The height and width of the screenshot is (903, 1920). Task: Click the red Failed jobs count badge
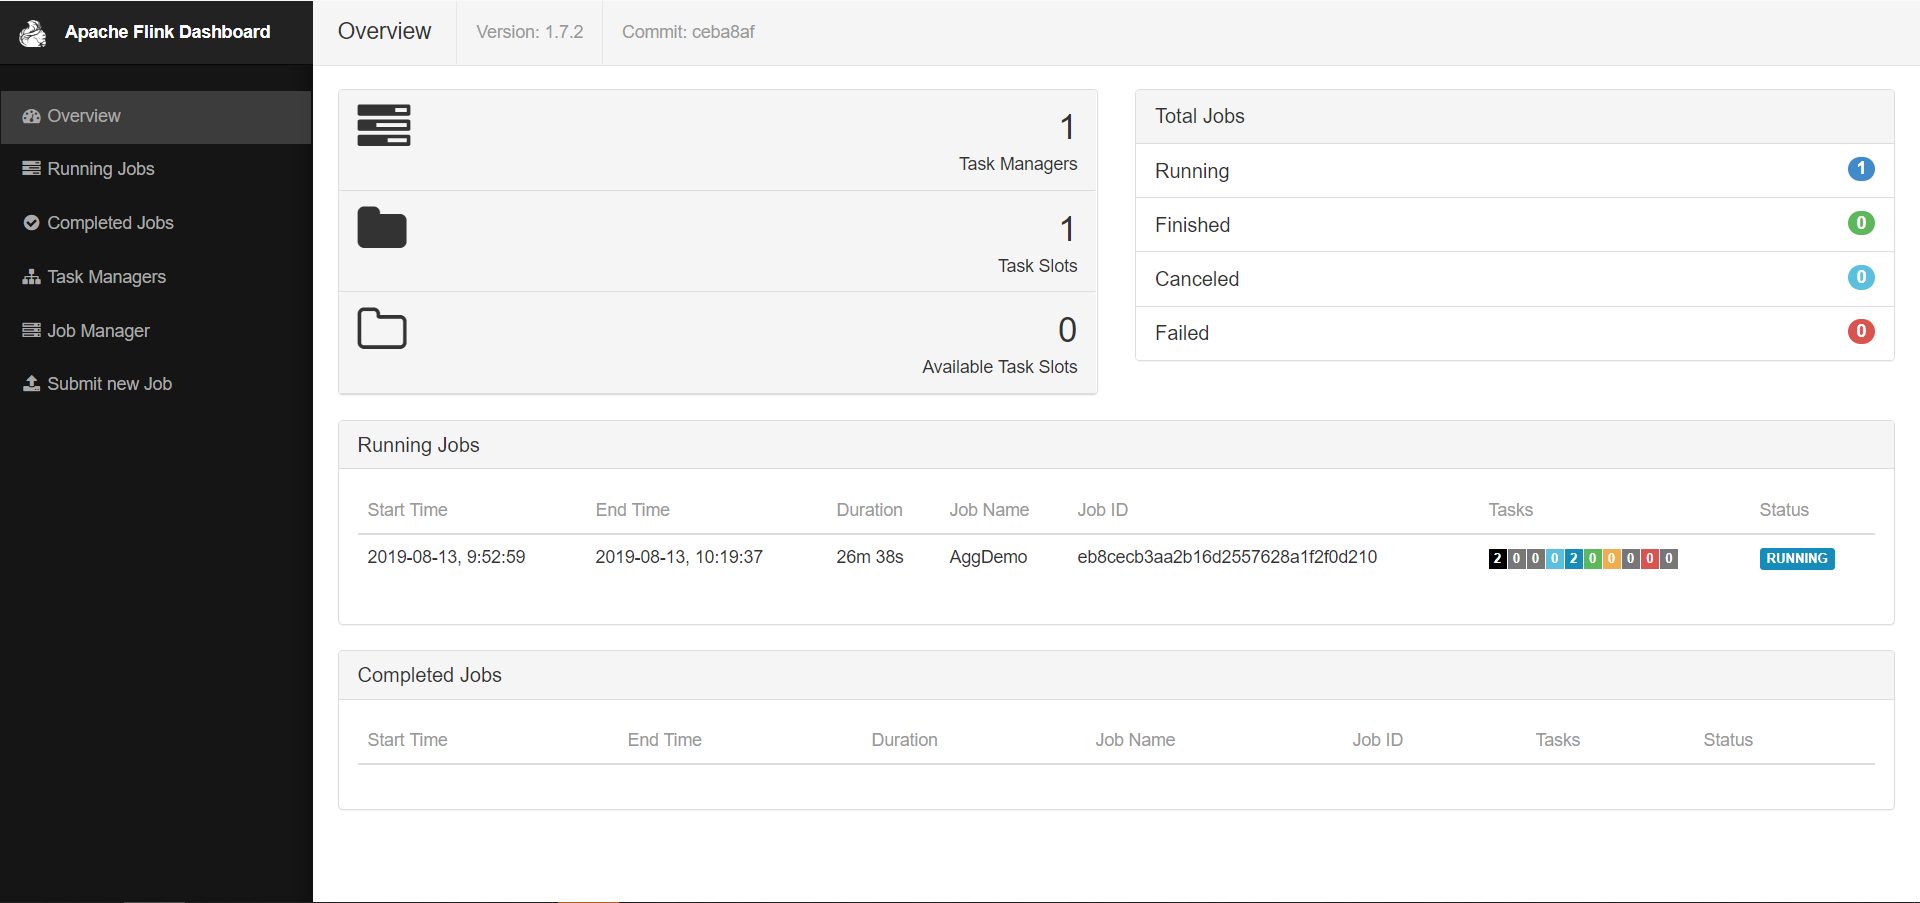[x=1861, y=331]
